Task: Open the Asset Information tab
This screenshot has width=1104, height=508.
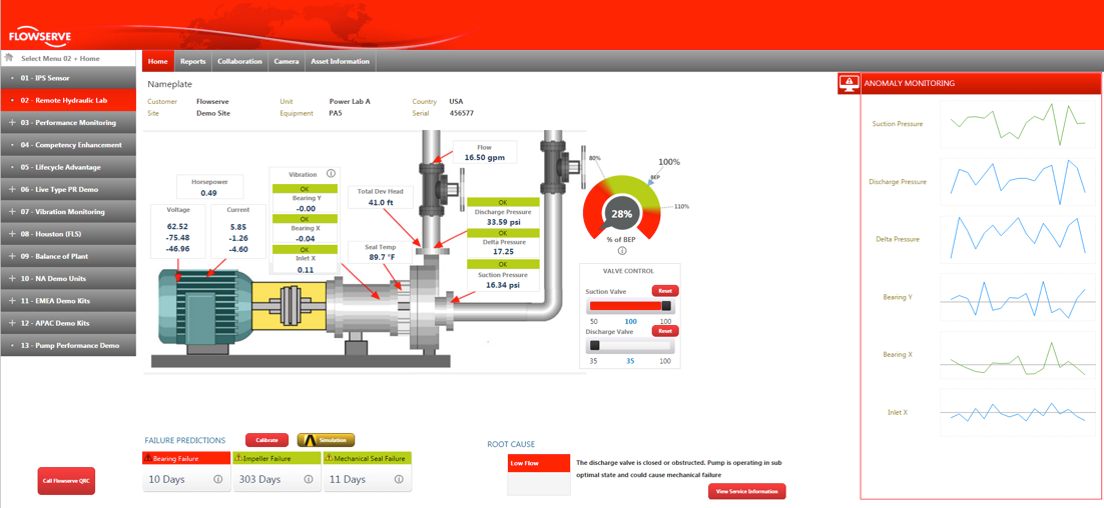Action: [x=340, y=61]
